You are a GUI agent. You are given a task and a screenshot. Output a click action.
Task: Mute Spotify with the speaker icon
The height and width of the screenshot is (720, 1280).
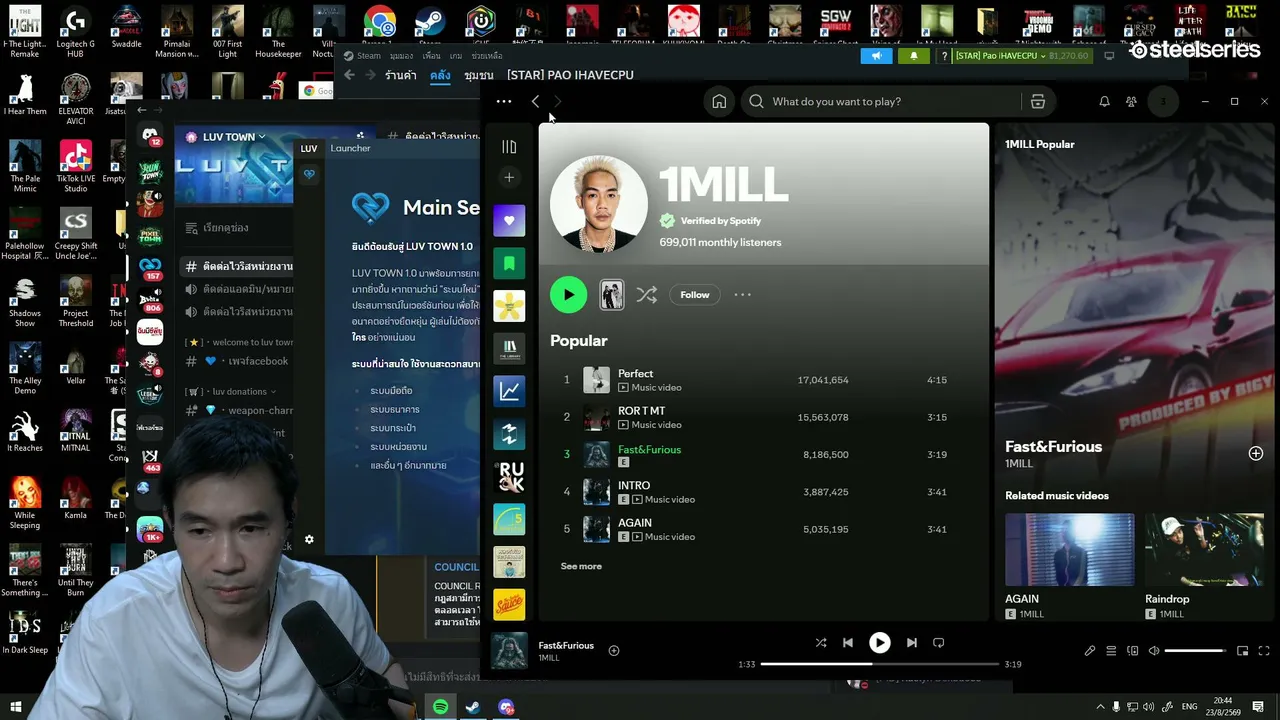click(1154, 651)
